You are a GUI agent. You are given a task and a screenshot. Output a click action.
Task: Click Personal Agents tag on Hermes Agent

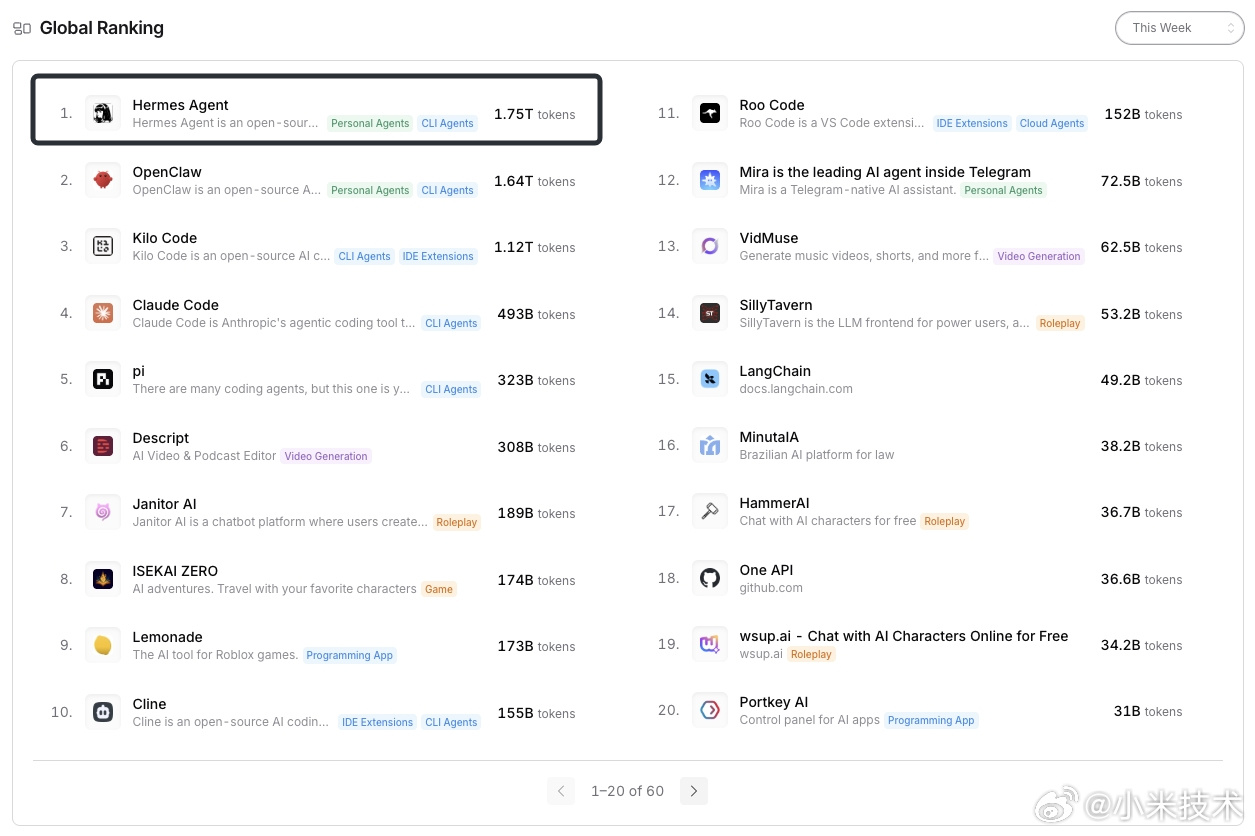pos(370,124)
